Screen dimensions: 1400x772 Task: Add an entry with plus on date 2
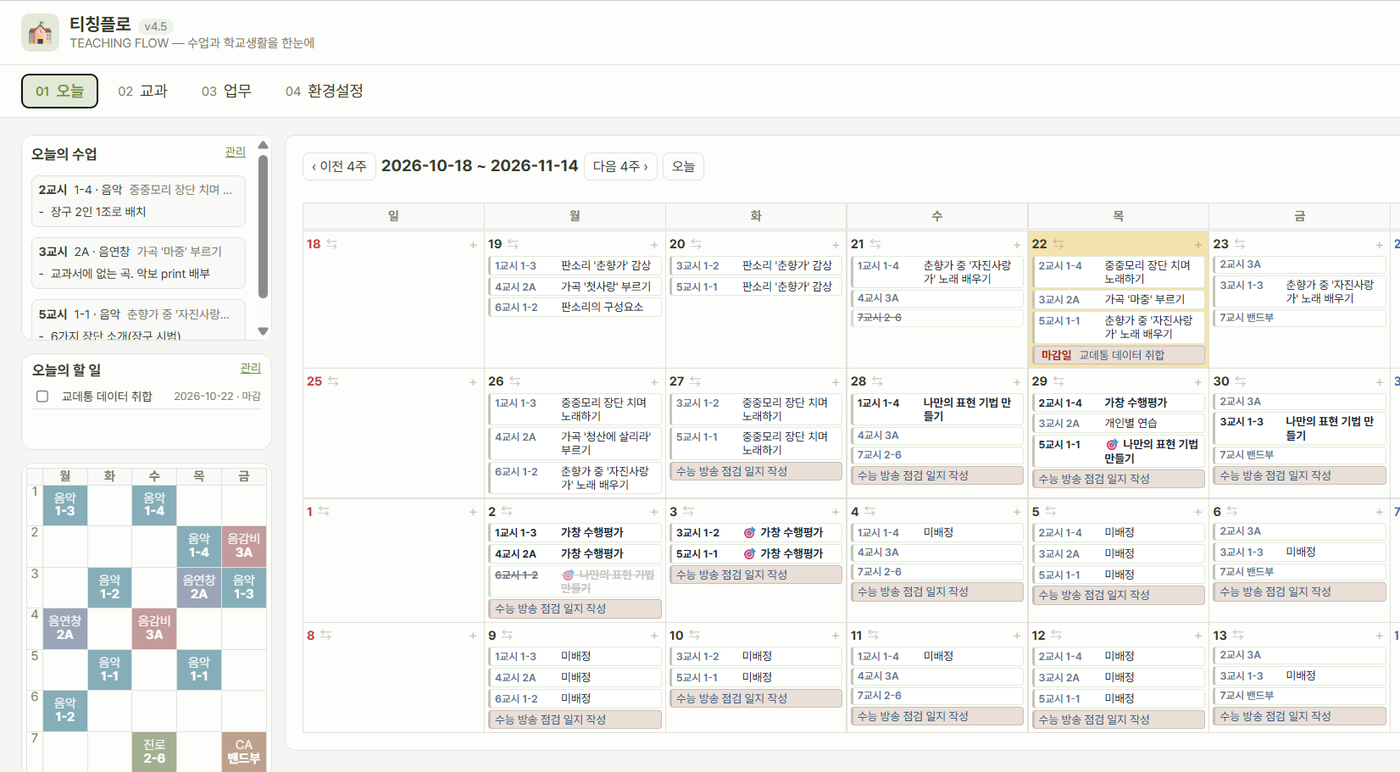click(655, 512)
